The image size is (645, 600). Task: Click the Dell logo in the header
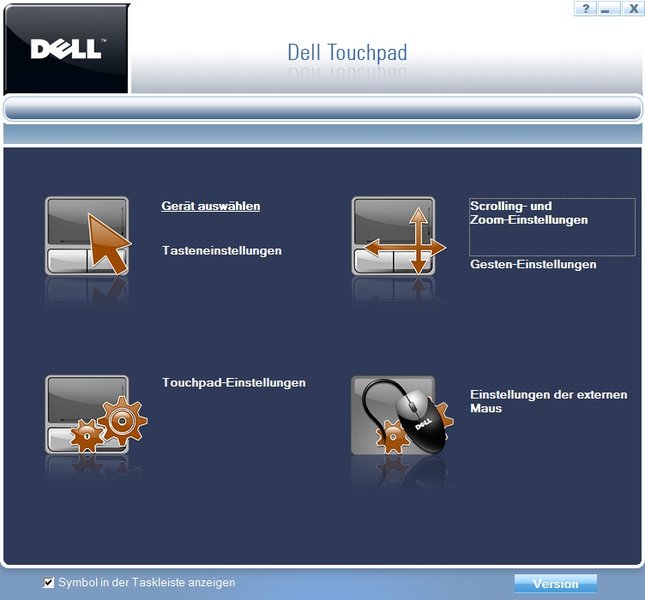[66, 49]
